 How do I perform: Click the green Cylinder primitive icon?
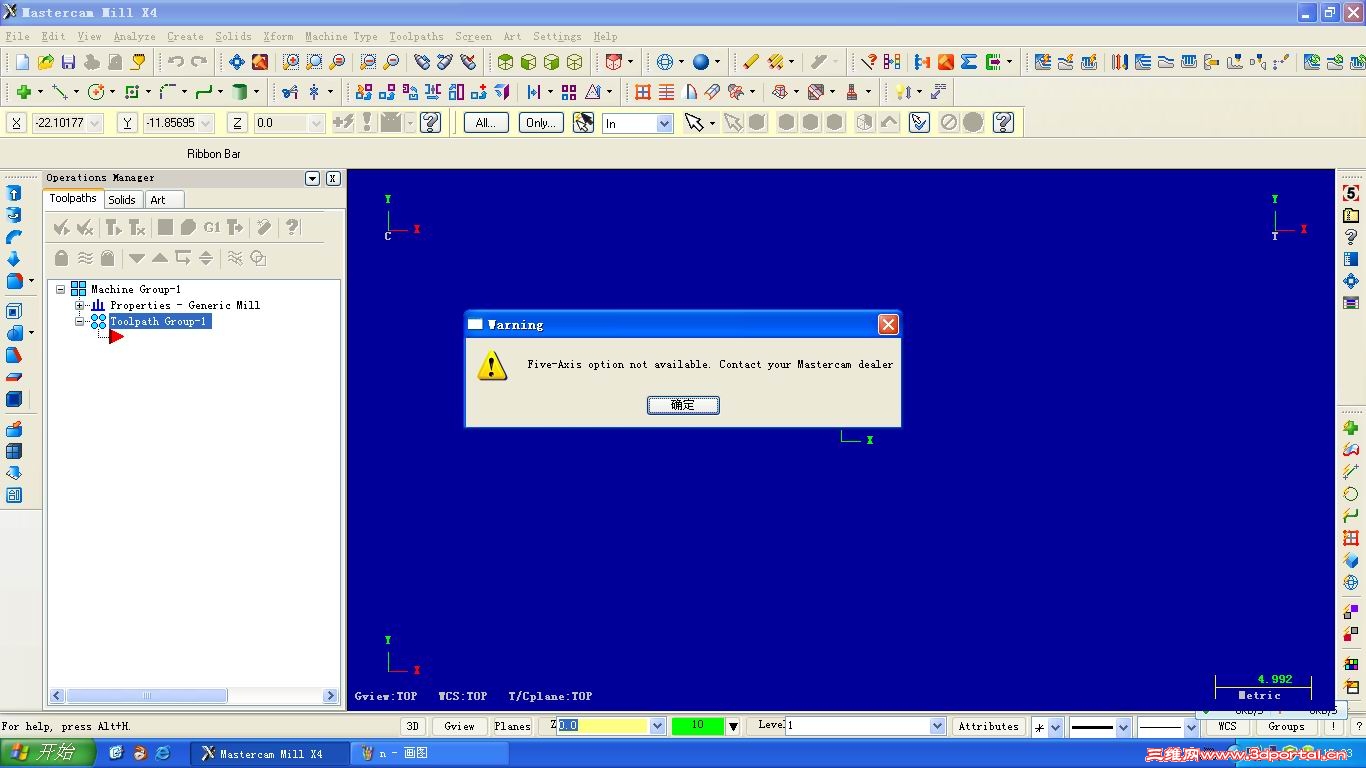240,92
